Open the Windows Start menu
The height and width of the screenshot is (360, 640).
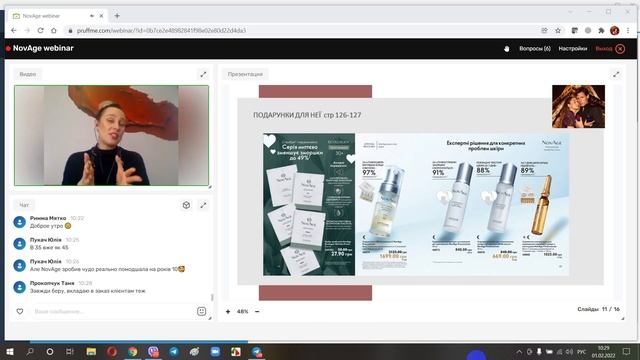click(x=10, y=351)
